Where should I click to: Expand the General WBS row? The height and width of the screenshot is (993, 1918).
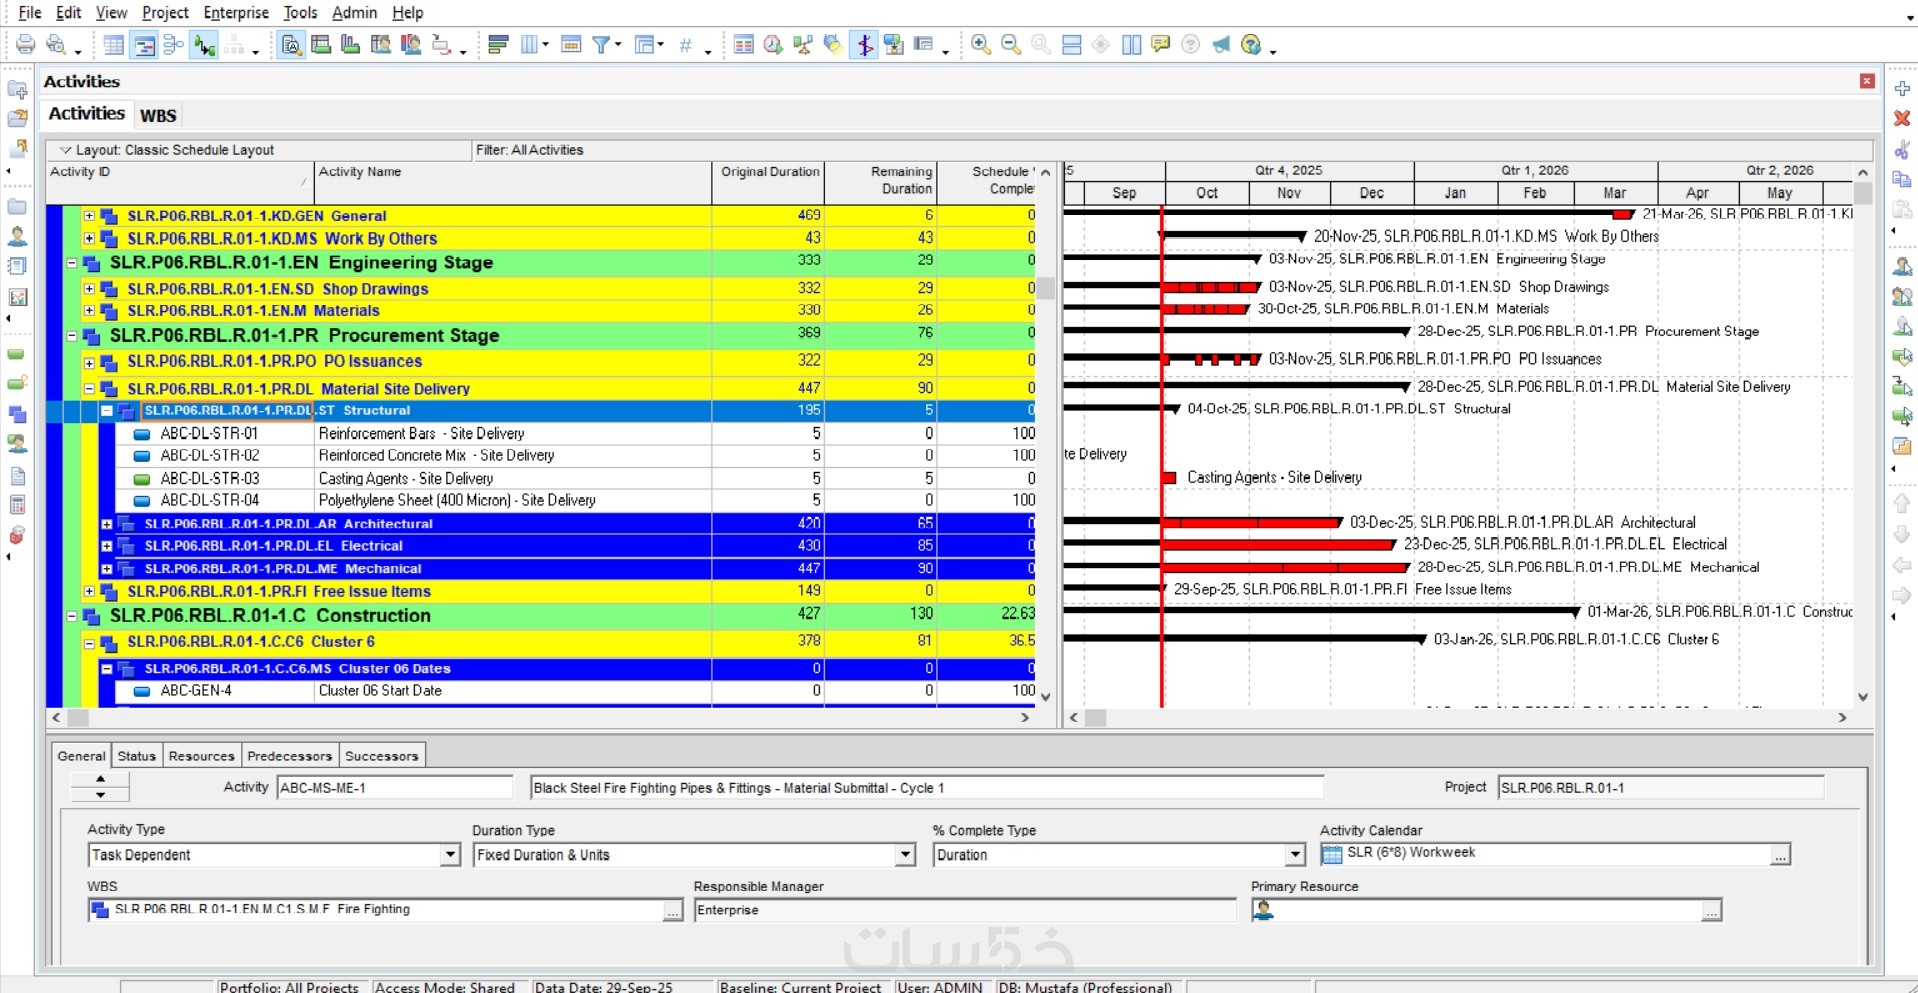[x=89, y=216]
